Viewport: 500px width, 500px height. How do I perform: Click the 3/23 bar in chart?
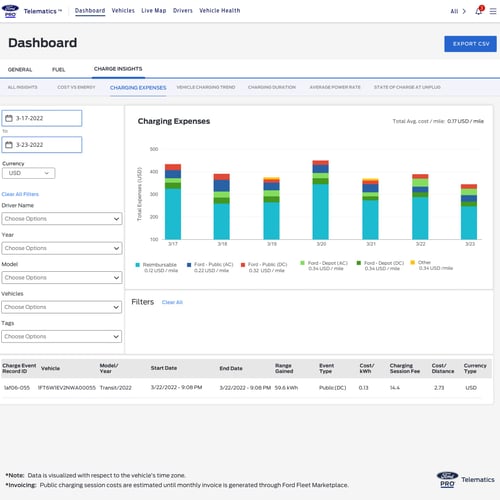click(x=469, y=212)
